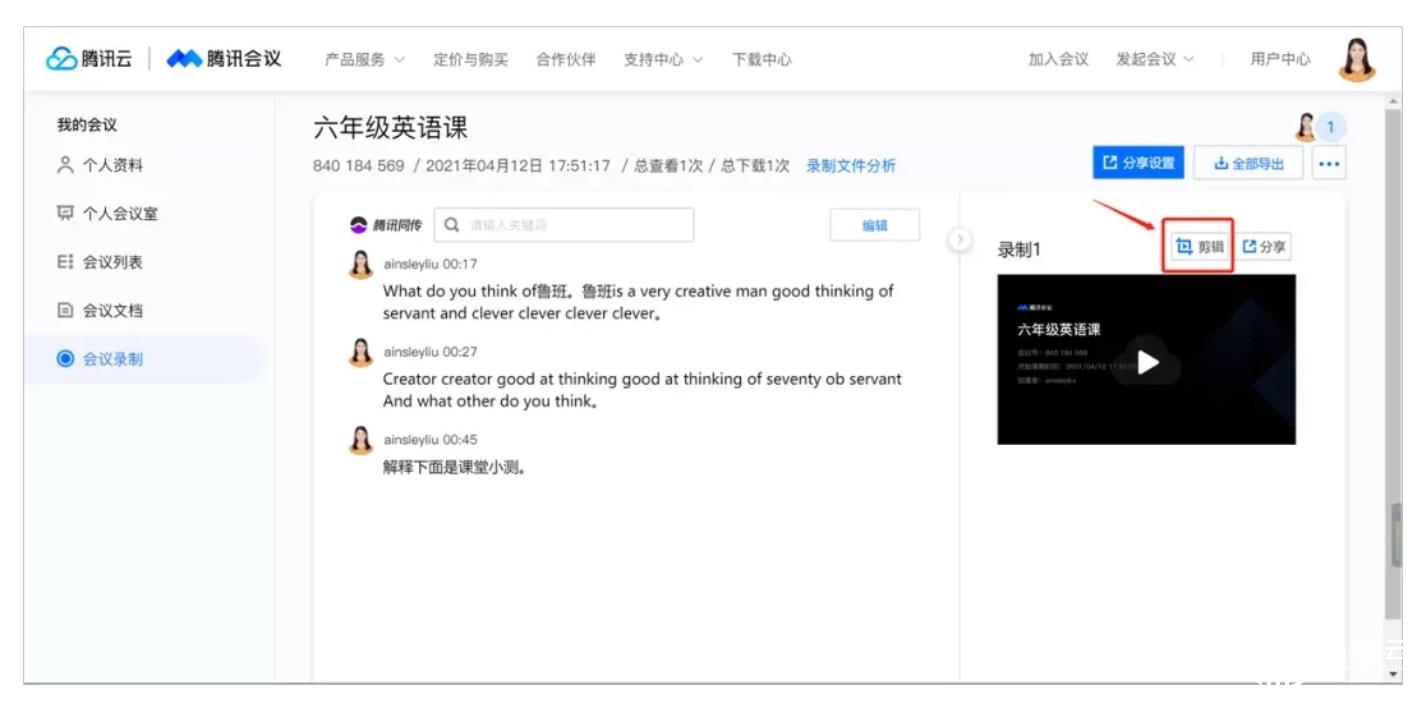Click speaker avatar at 00:17 entry

click(x=361, y=264)
